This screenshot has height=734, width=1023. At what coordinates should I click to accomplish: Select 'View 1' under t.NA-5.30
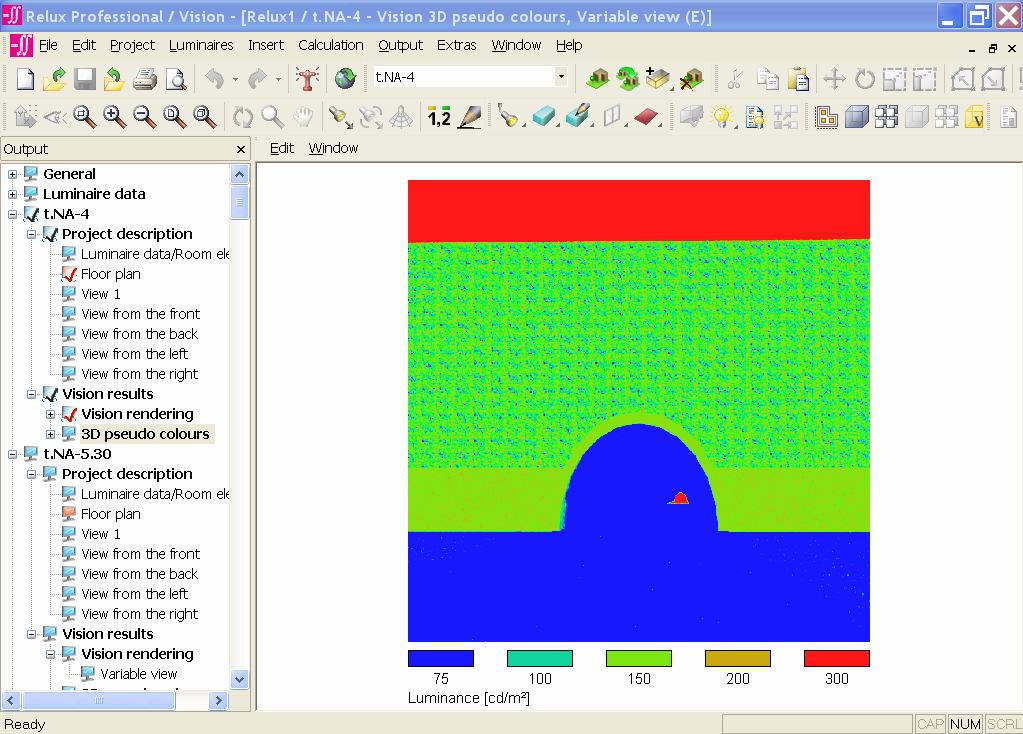pos(100,534)
